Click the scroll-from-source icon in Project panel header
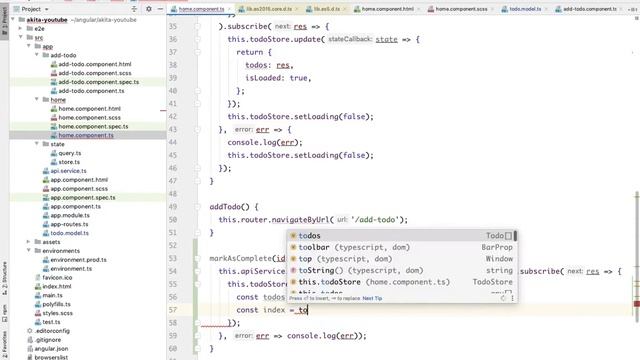Viewport: 640px width, 360px height. [134, 9]
